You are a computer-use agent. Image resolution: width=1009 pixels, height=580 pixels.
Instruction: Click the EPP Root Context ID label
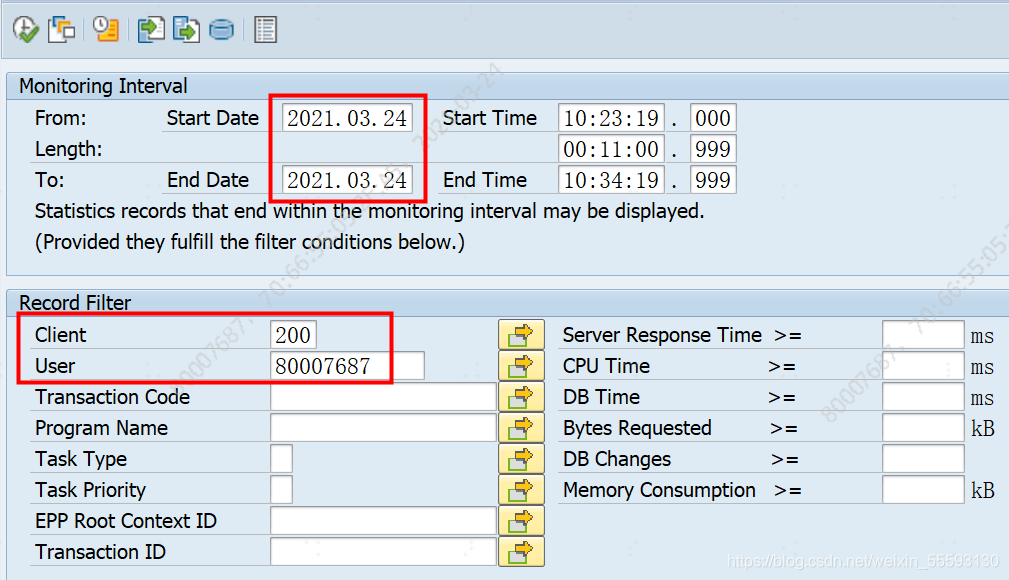coord(126,521)
